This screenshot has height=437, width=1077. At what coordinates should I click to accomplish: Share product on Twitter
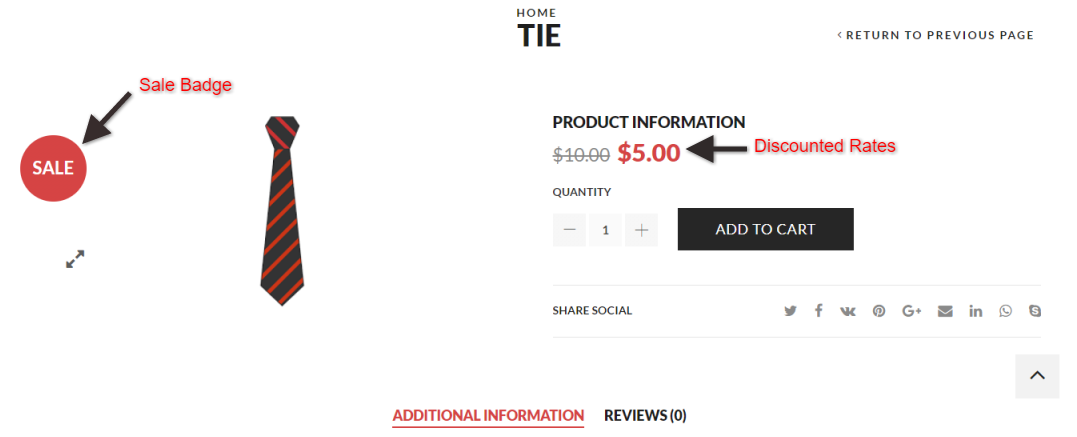(x=790, y=311)
